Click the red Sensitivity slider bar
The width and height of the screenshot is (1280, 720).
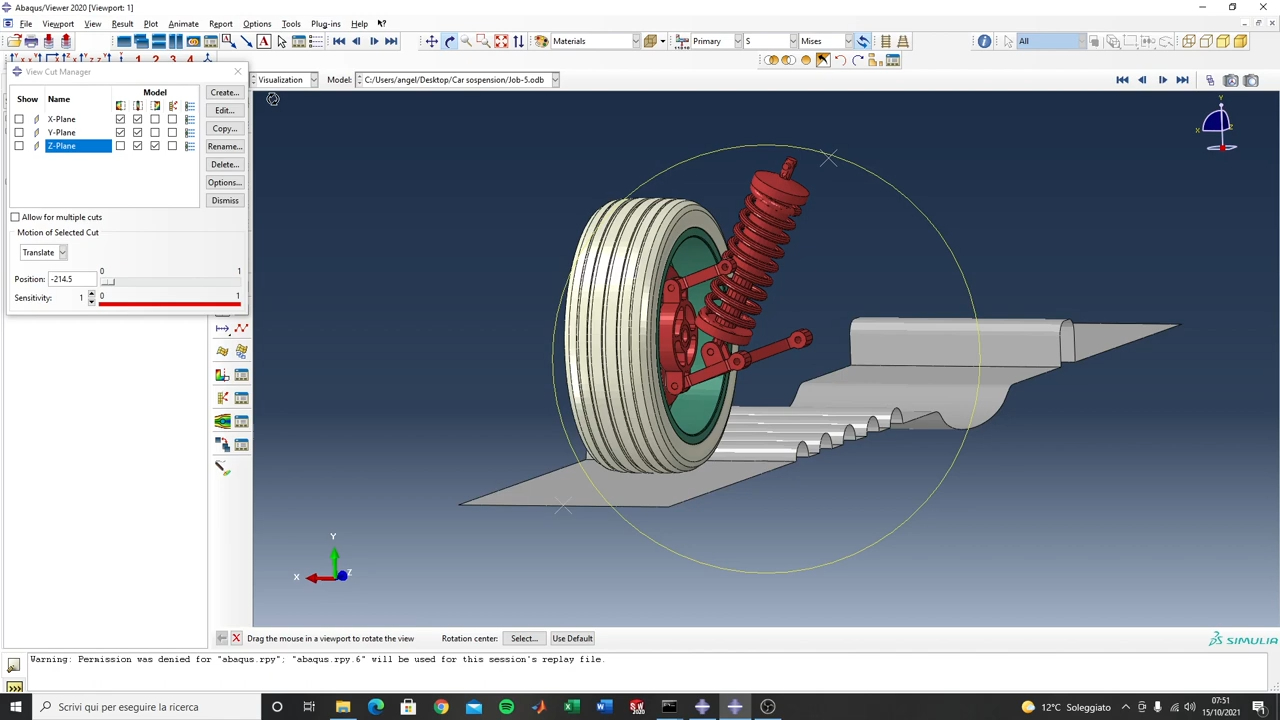(169, 303)
